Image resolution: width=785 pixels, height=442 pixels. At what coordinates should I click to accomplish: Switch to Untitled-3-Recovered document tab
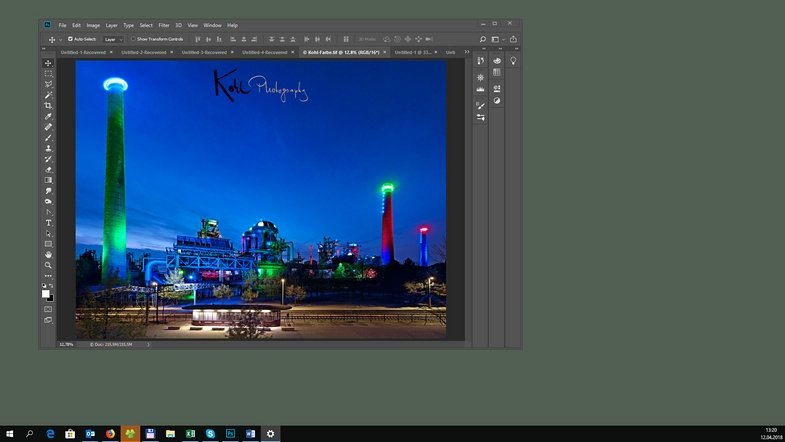(204, 52)
